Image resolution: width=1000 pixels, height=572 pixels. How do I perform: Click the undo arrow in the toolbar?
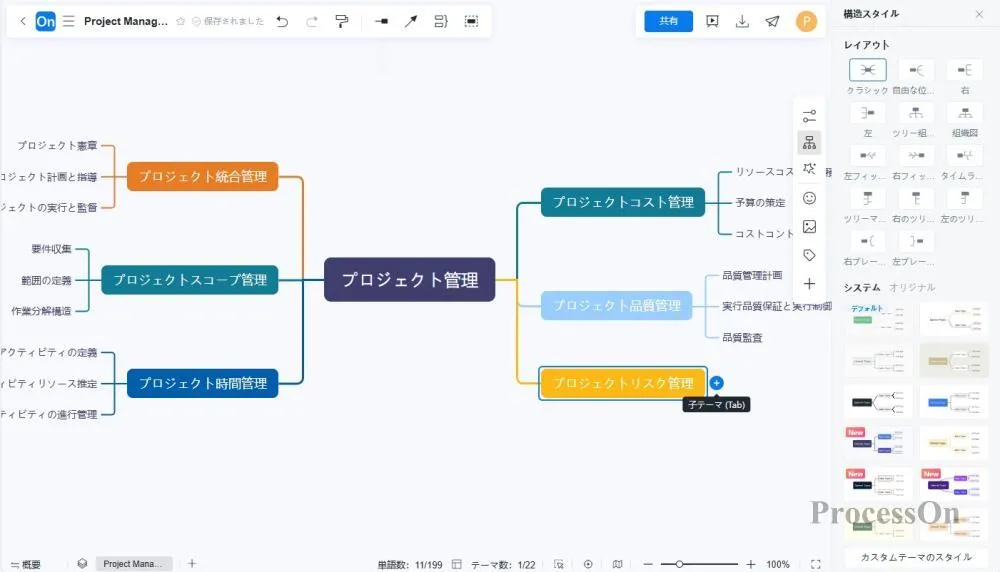coord(282,21)
